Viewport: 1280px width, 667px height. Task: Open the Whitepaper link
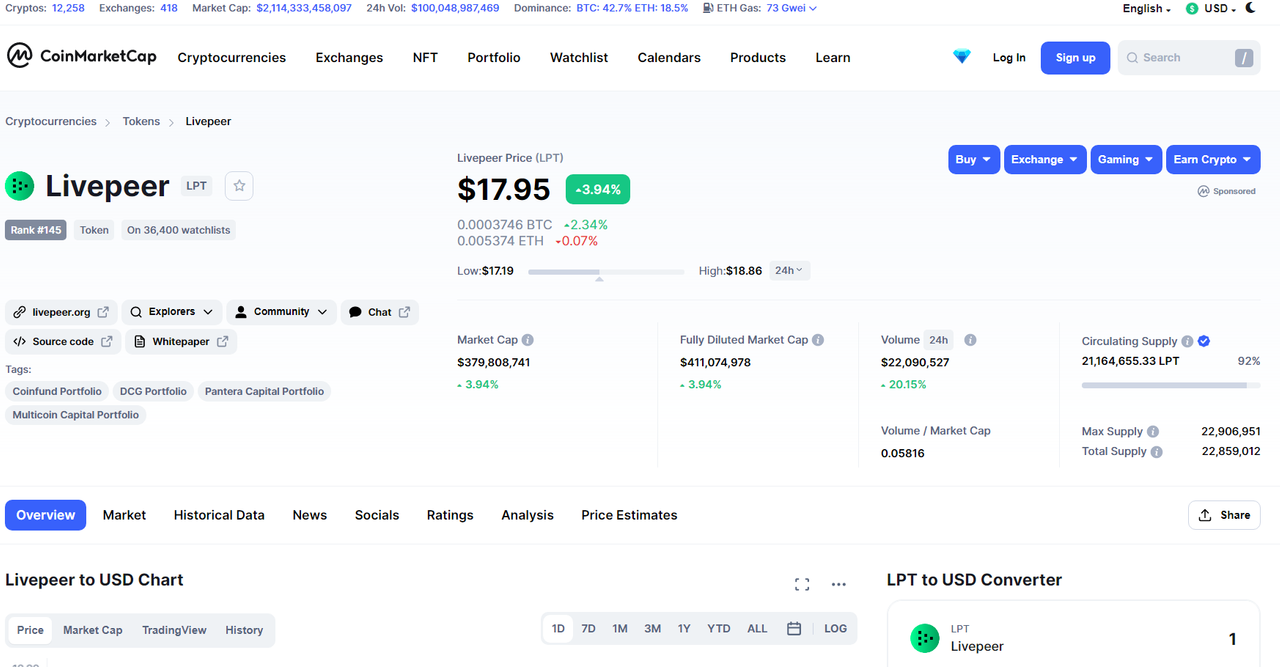(181, 342)
